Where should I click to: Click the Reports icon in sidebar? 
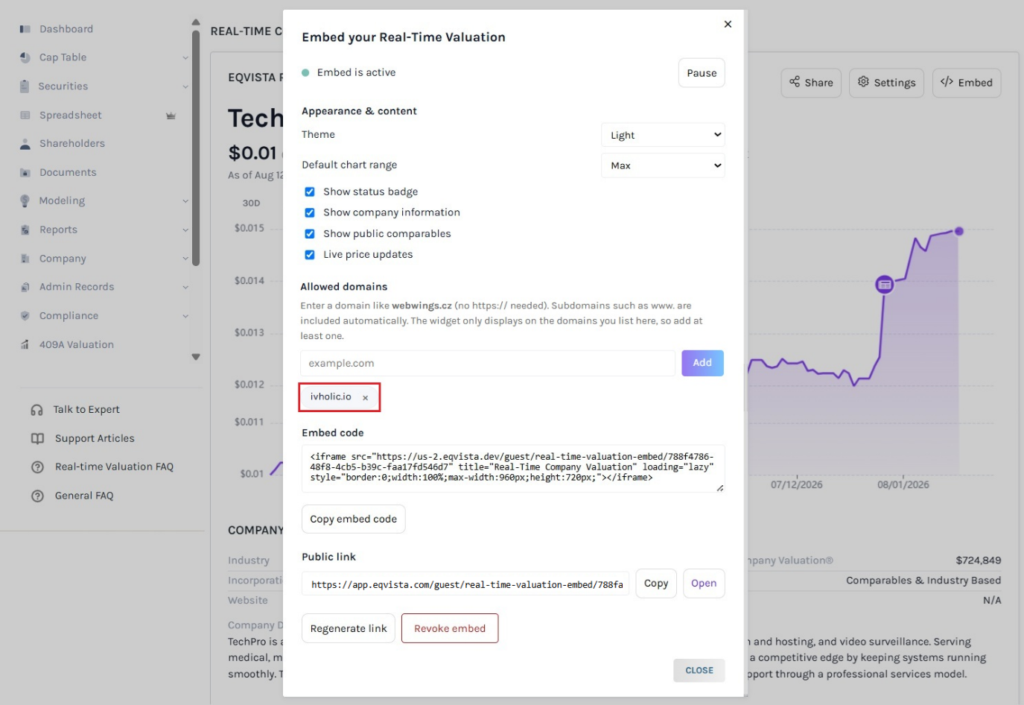point(25,230)
